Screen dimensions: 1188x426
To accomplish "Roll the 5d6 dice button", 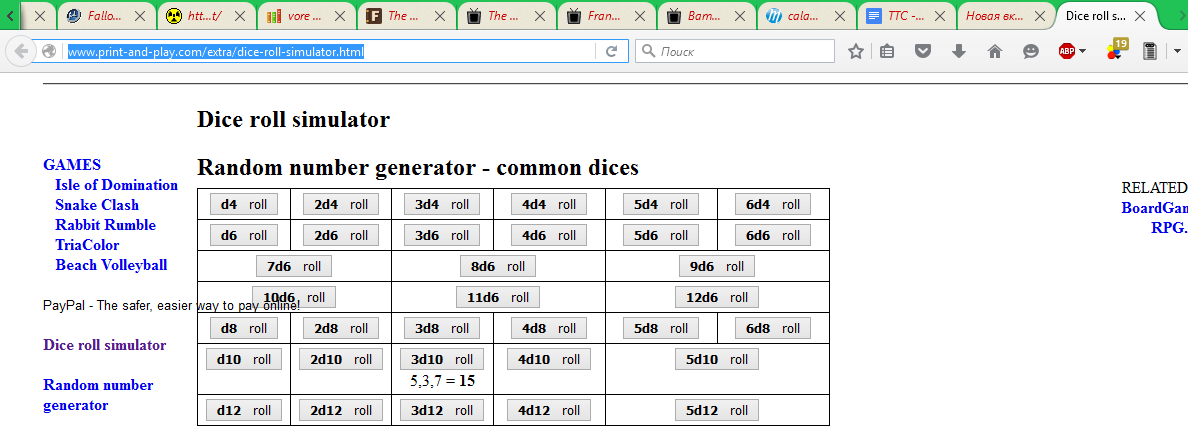I will coord(661,236).
